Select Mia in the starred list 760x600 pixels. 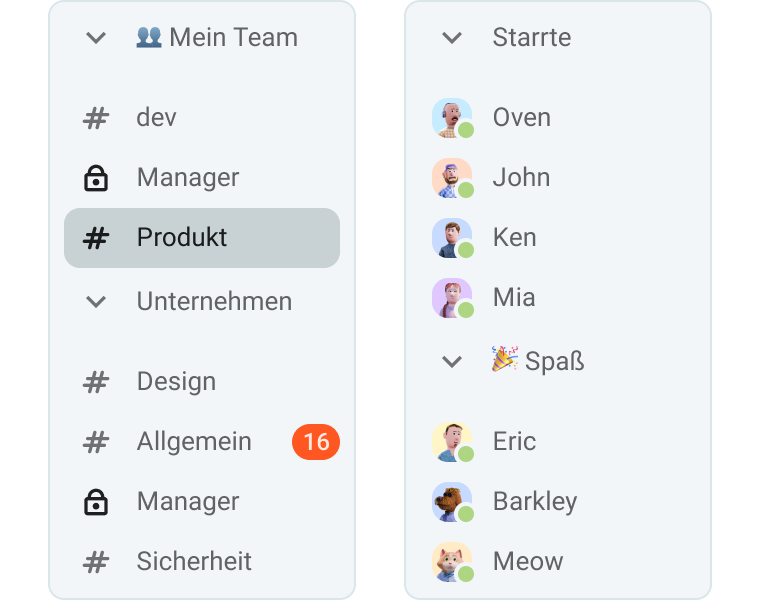click(514, 298)
